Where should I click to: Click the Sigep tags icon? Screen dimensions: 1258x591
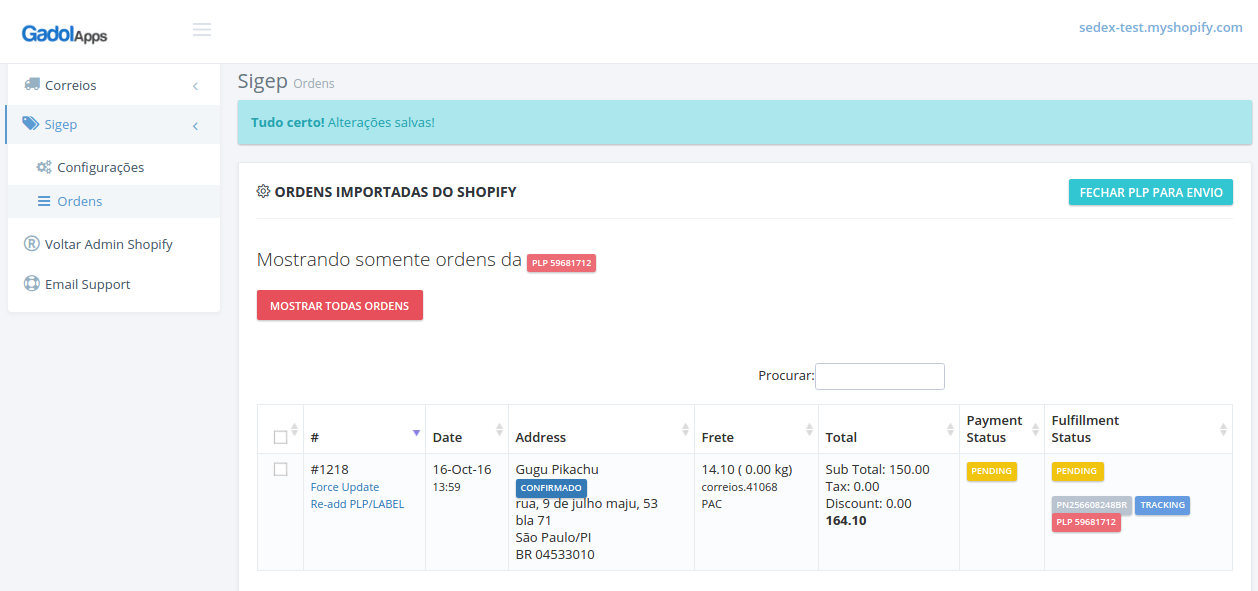(31, 124)
